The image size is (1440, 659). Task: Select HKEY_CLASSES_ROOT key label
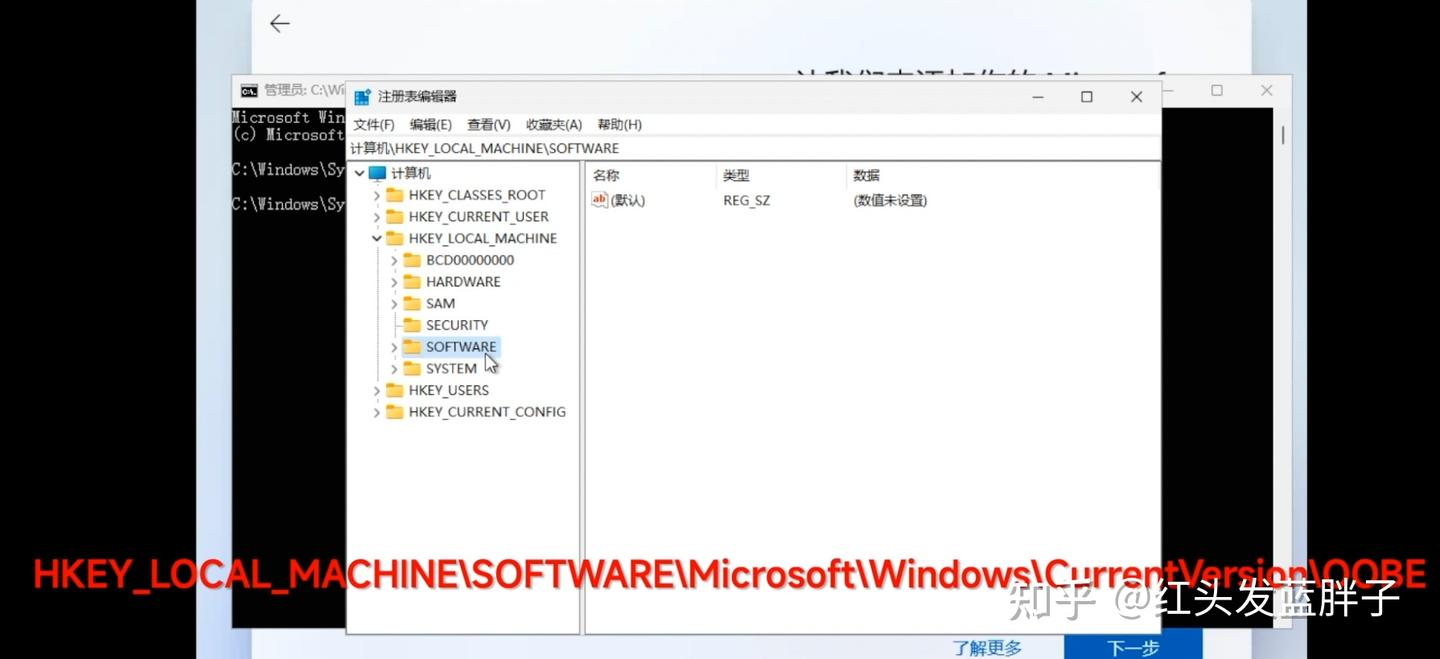(x=477, y=195)
